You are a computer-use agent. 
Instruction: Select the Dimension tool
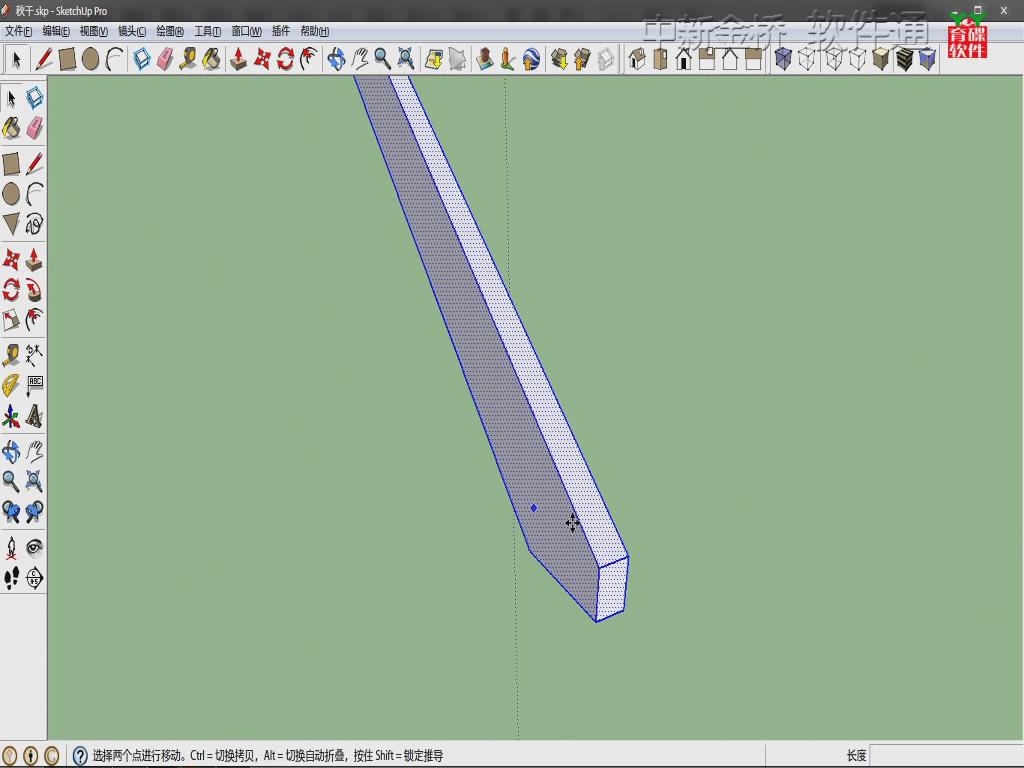35,355
